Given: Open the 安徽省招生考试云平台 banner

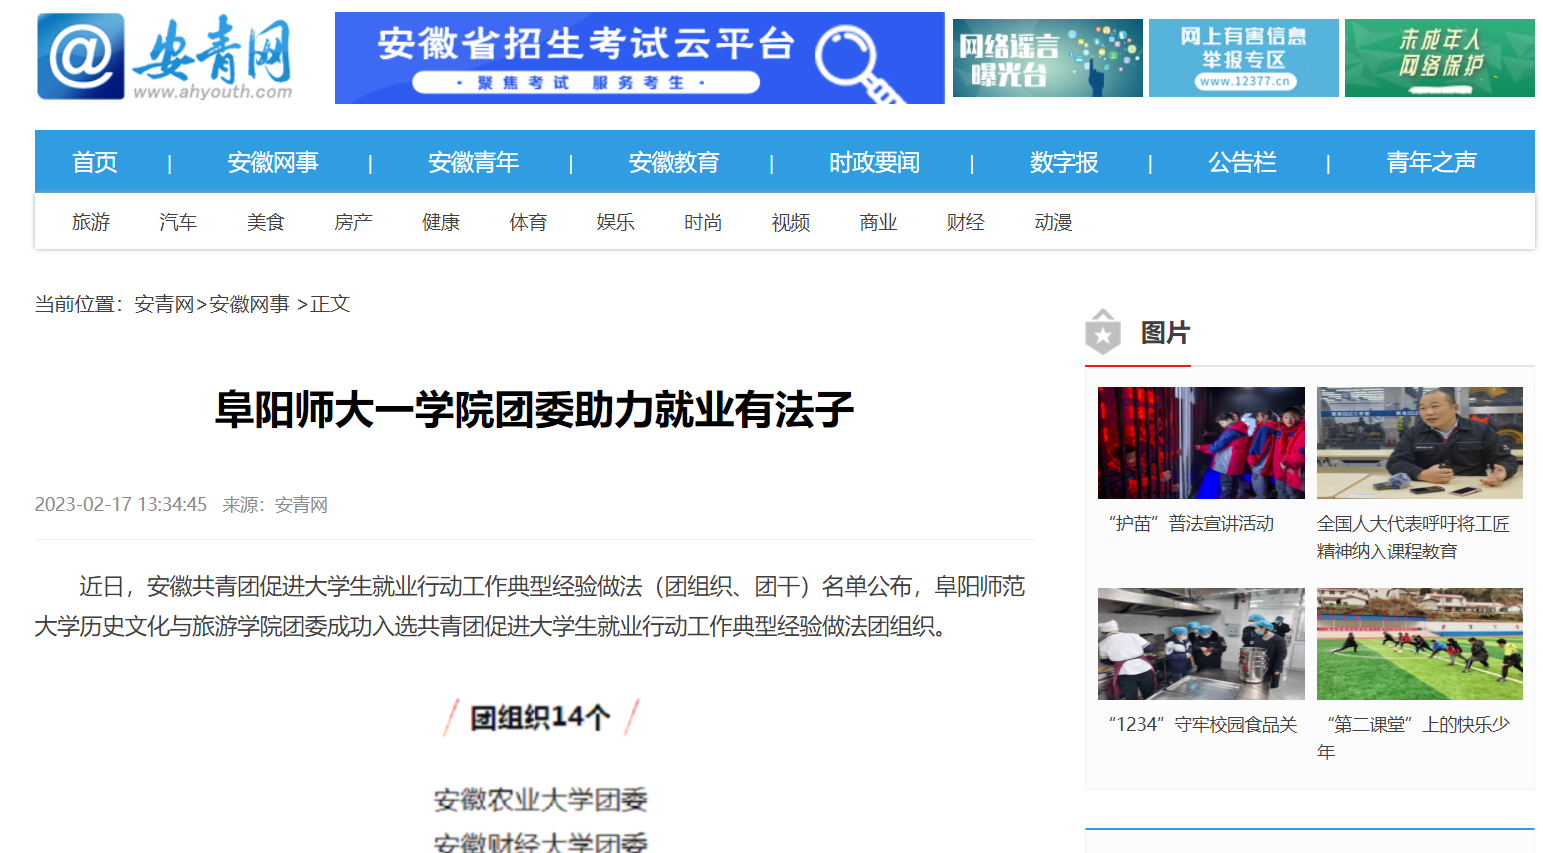Looking at the screenshot, I should tap(639, 58).
